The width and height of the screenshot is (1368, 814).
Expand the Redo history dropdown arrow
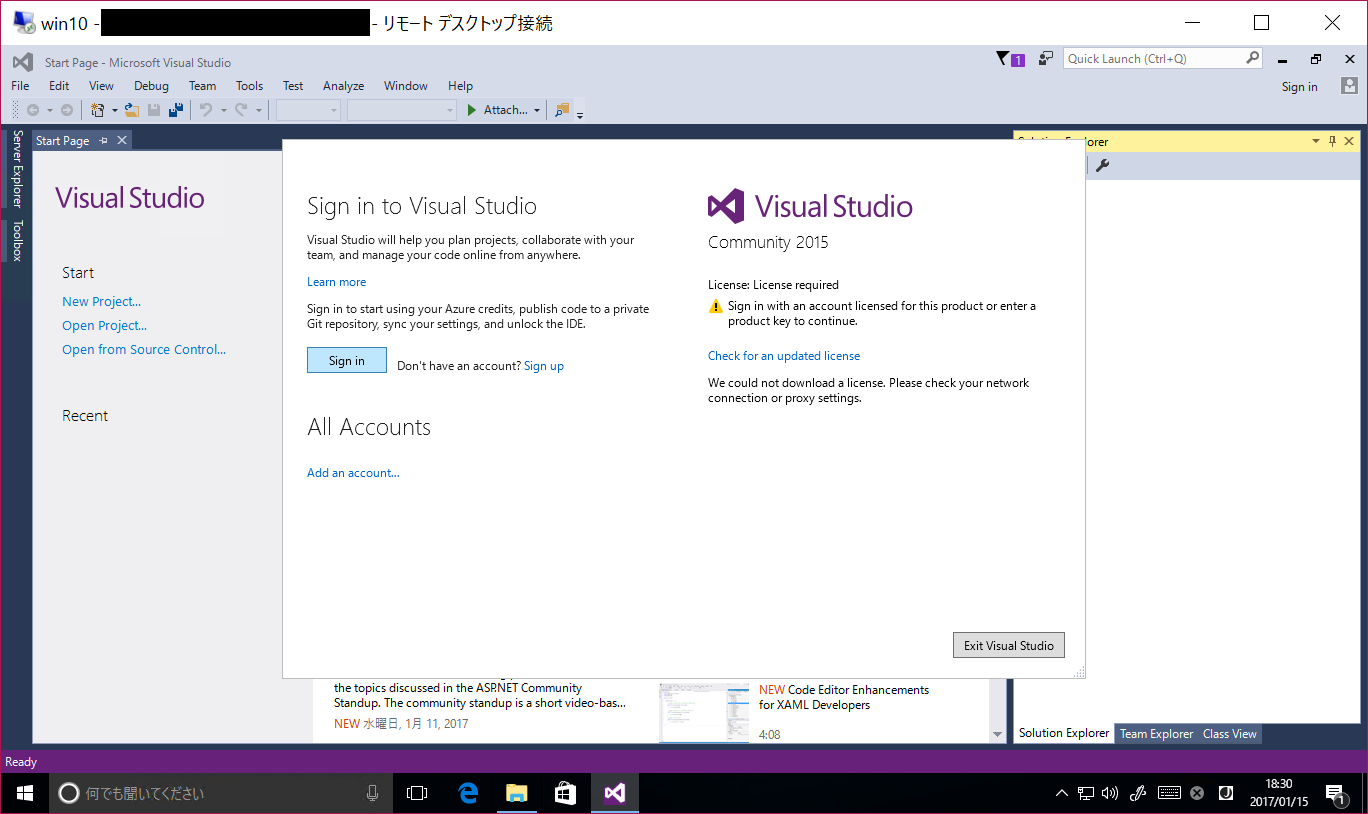[x=259, y=110]
